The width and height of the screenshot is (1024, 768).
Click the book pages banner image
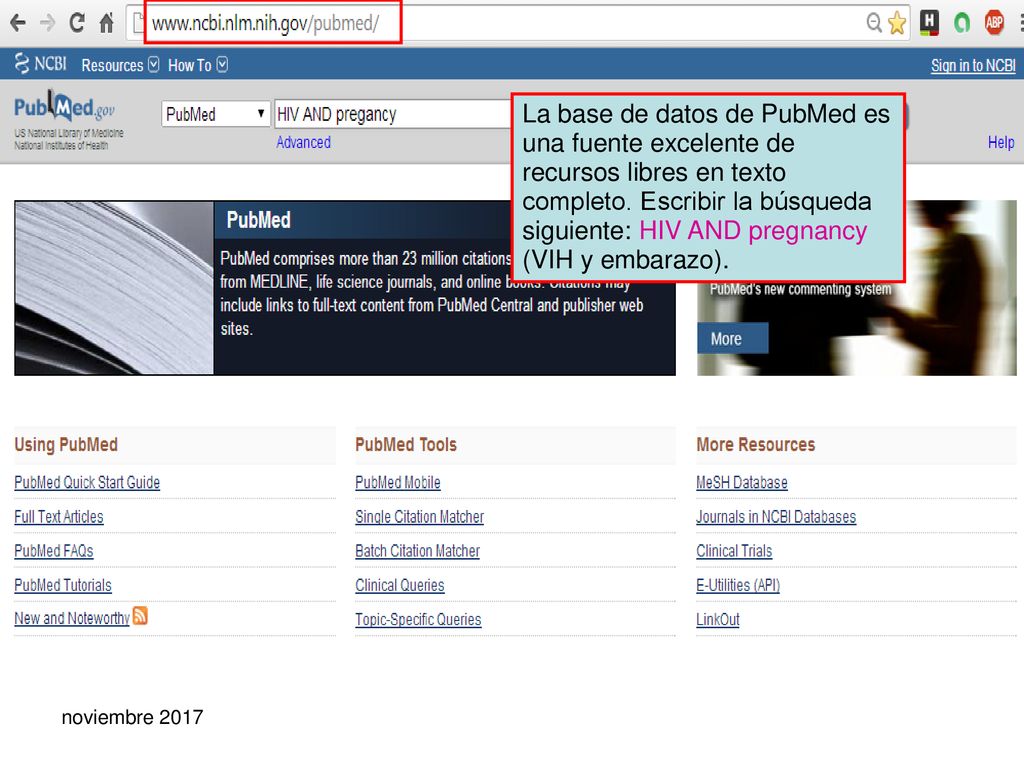(x=114, y=288)
